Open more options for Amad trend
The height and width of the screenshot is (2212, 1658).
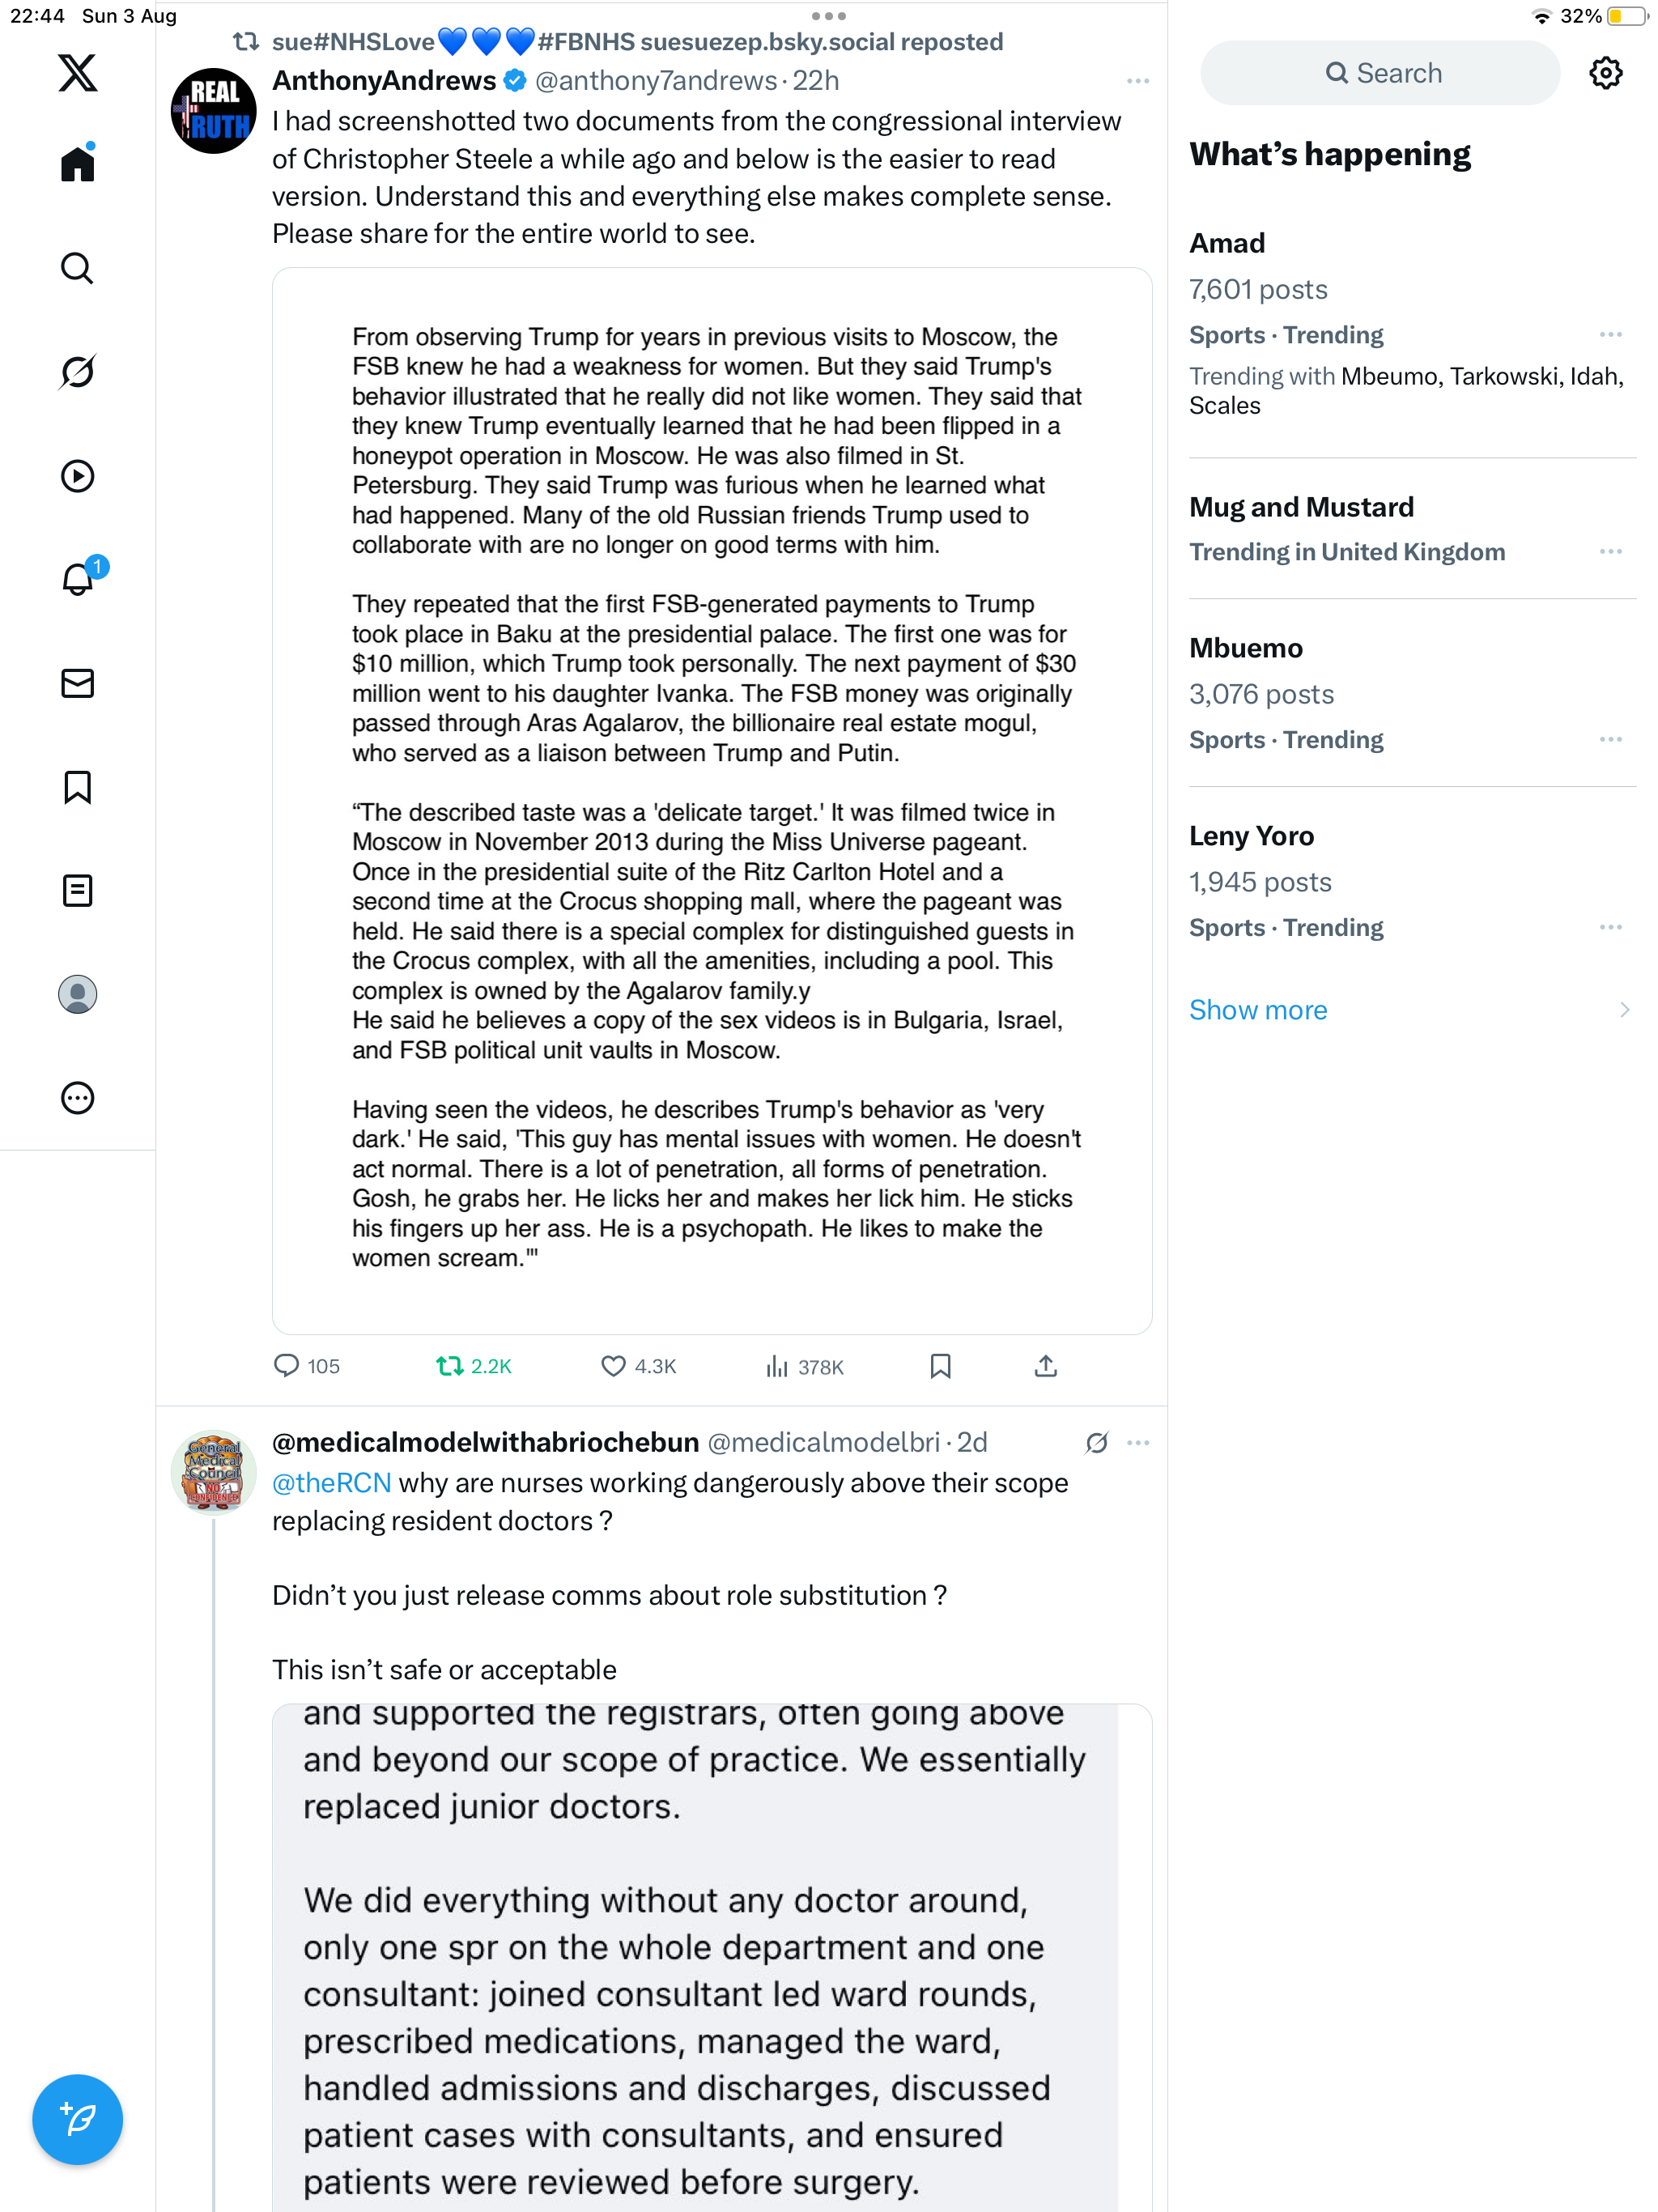[1609, 335]
